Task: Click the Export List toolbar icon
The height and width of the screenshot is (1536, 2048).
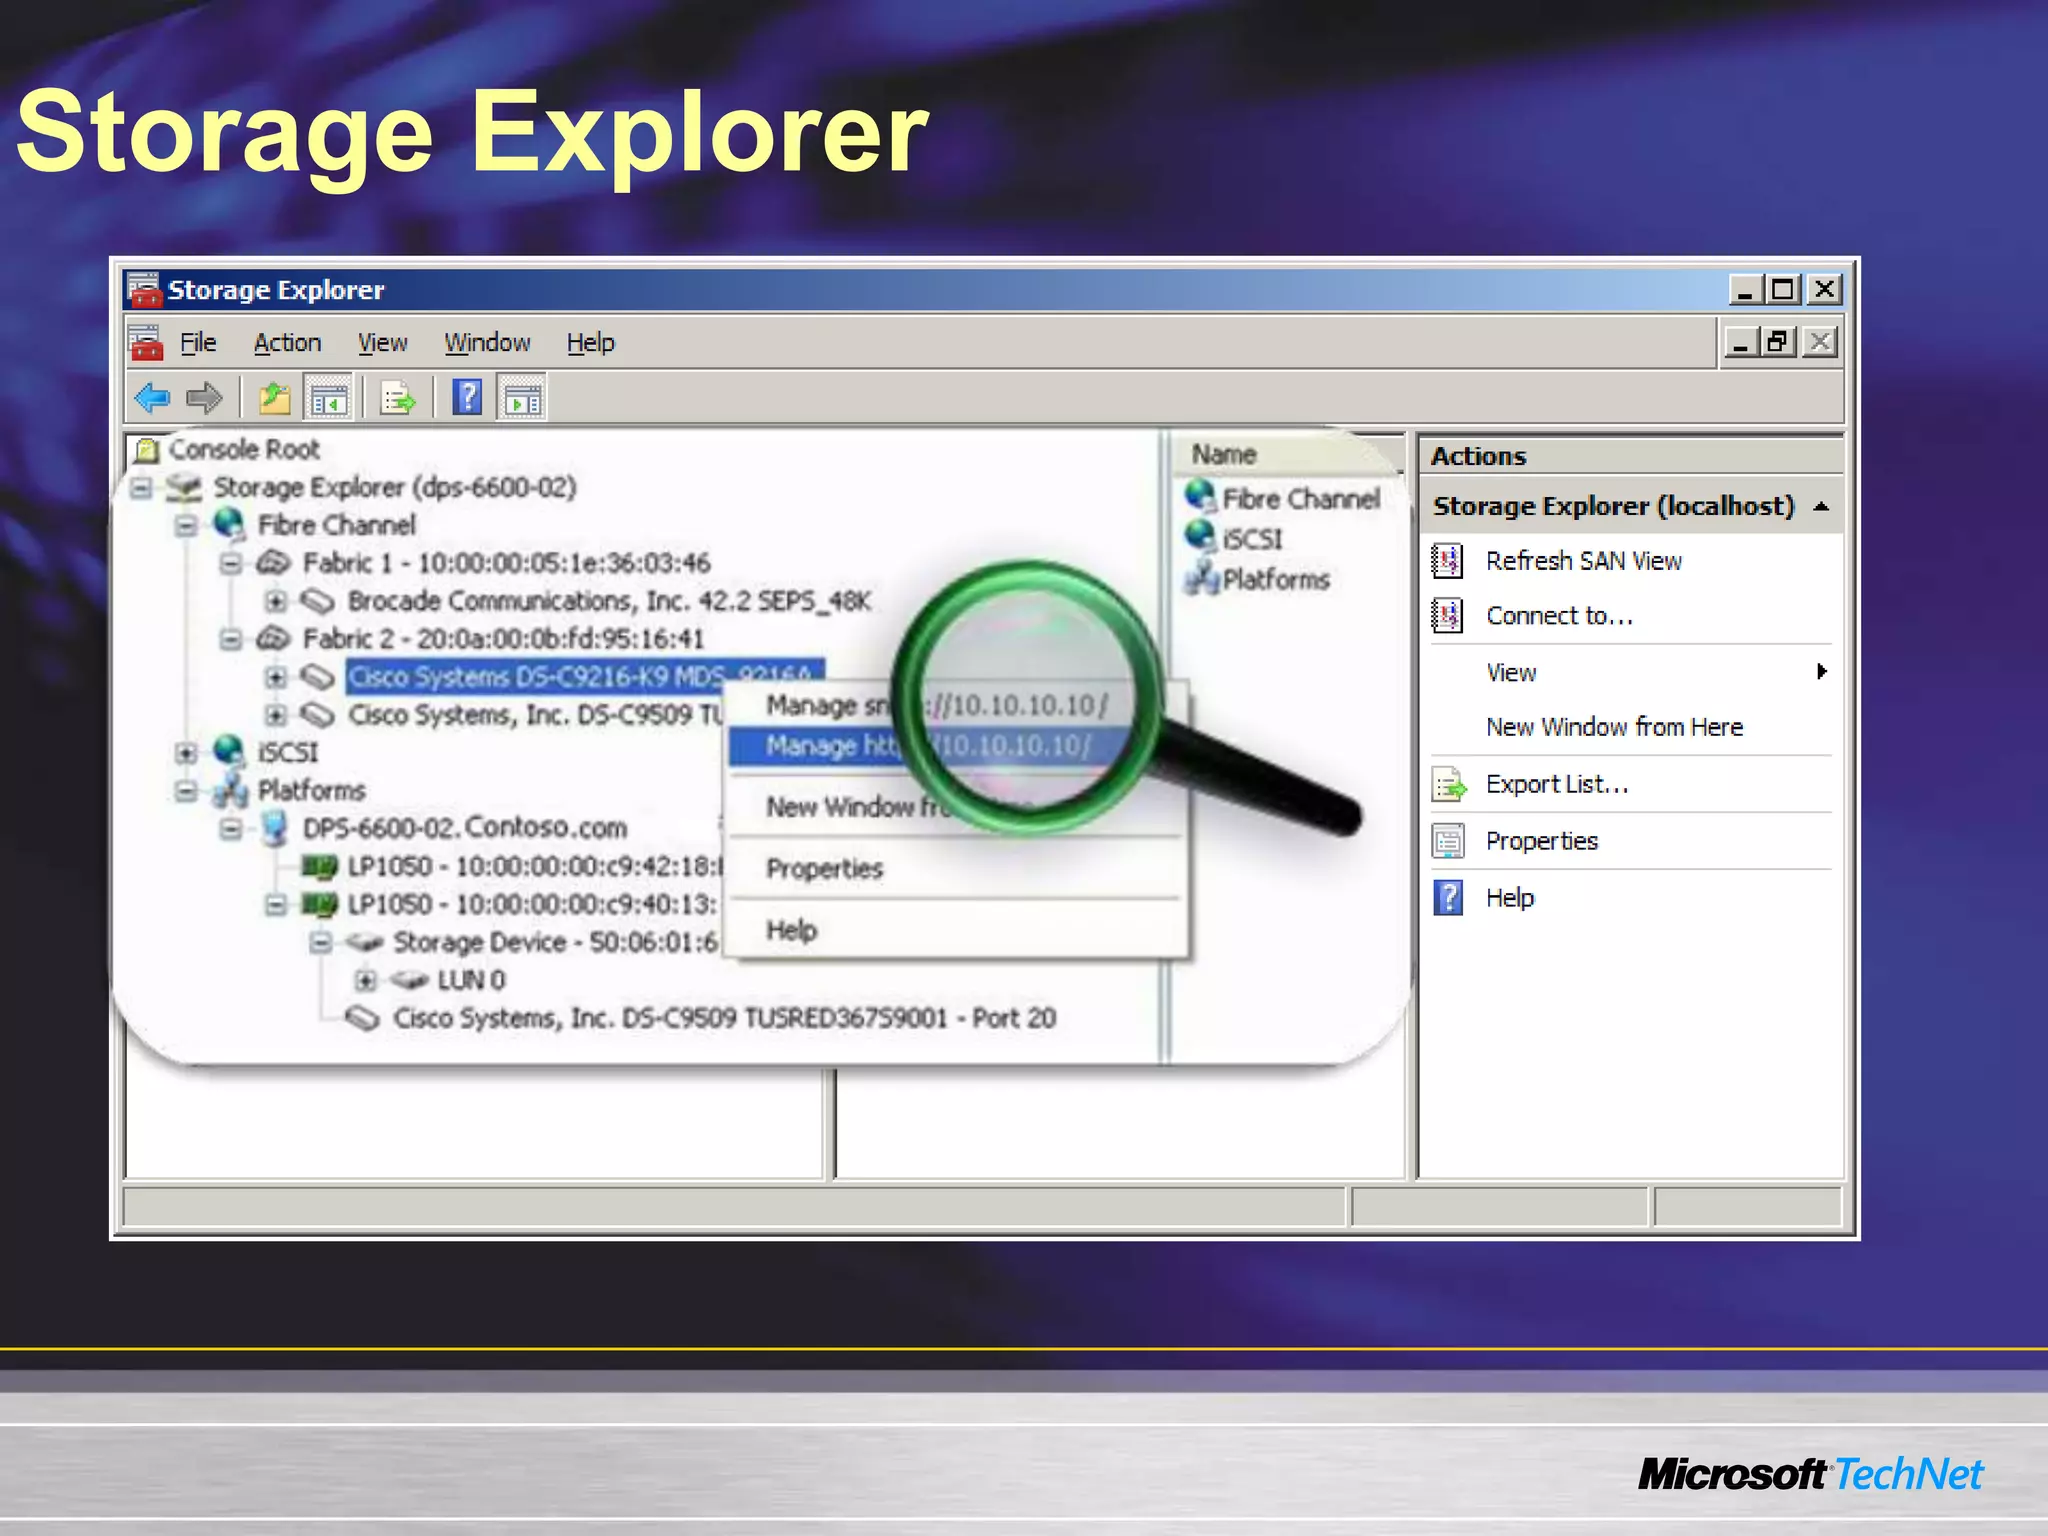Action: click(398, 398)
